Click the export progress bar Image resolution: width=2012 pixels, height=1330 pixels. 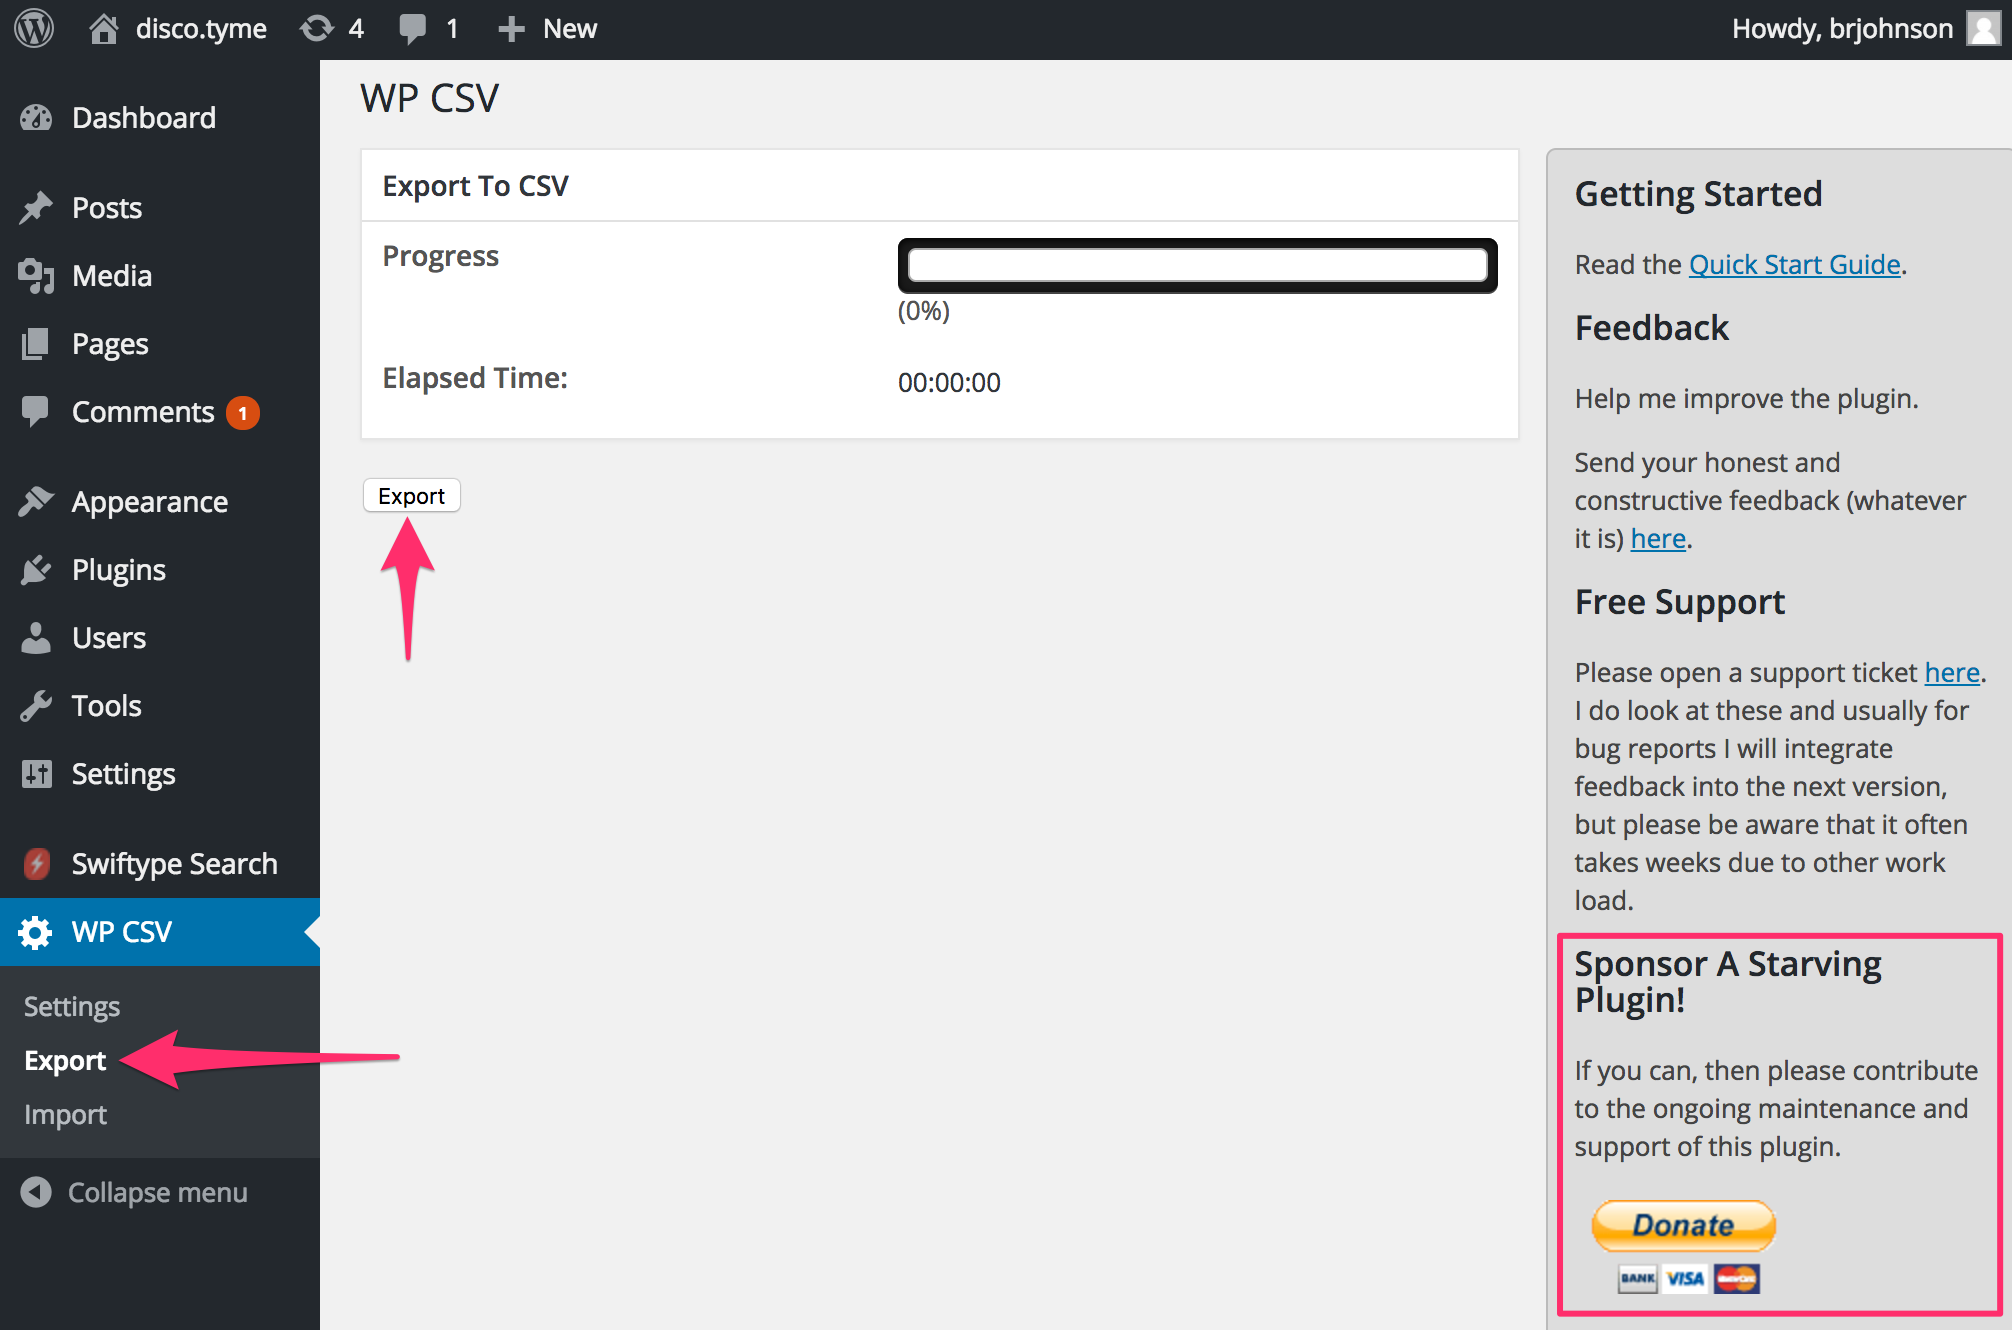pyautogui.click(x=1197, y=265)
